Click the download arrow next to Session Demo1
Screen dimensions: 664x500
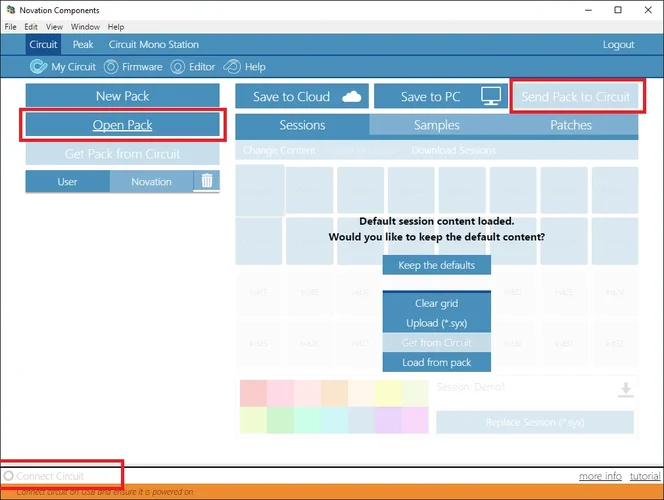coord(625,390)
